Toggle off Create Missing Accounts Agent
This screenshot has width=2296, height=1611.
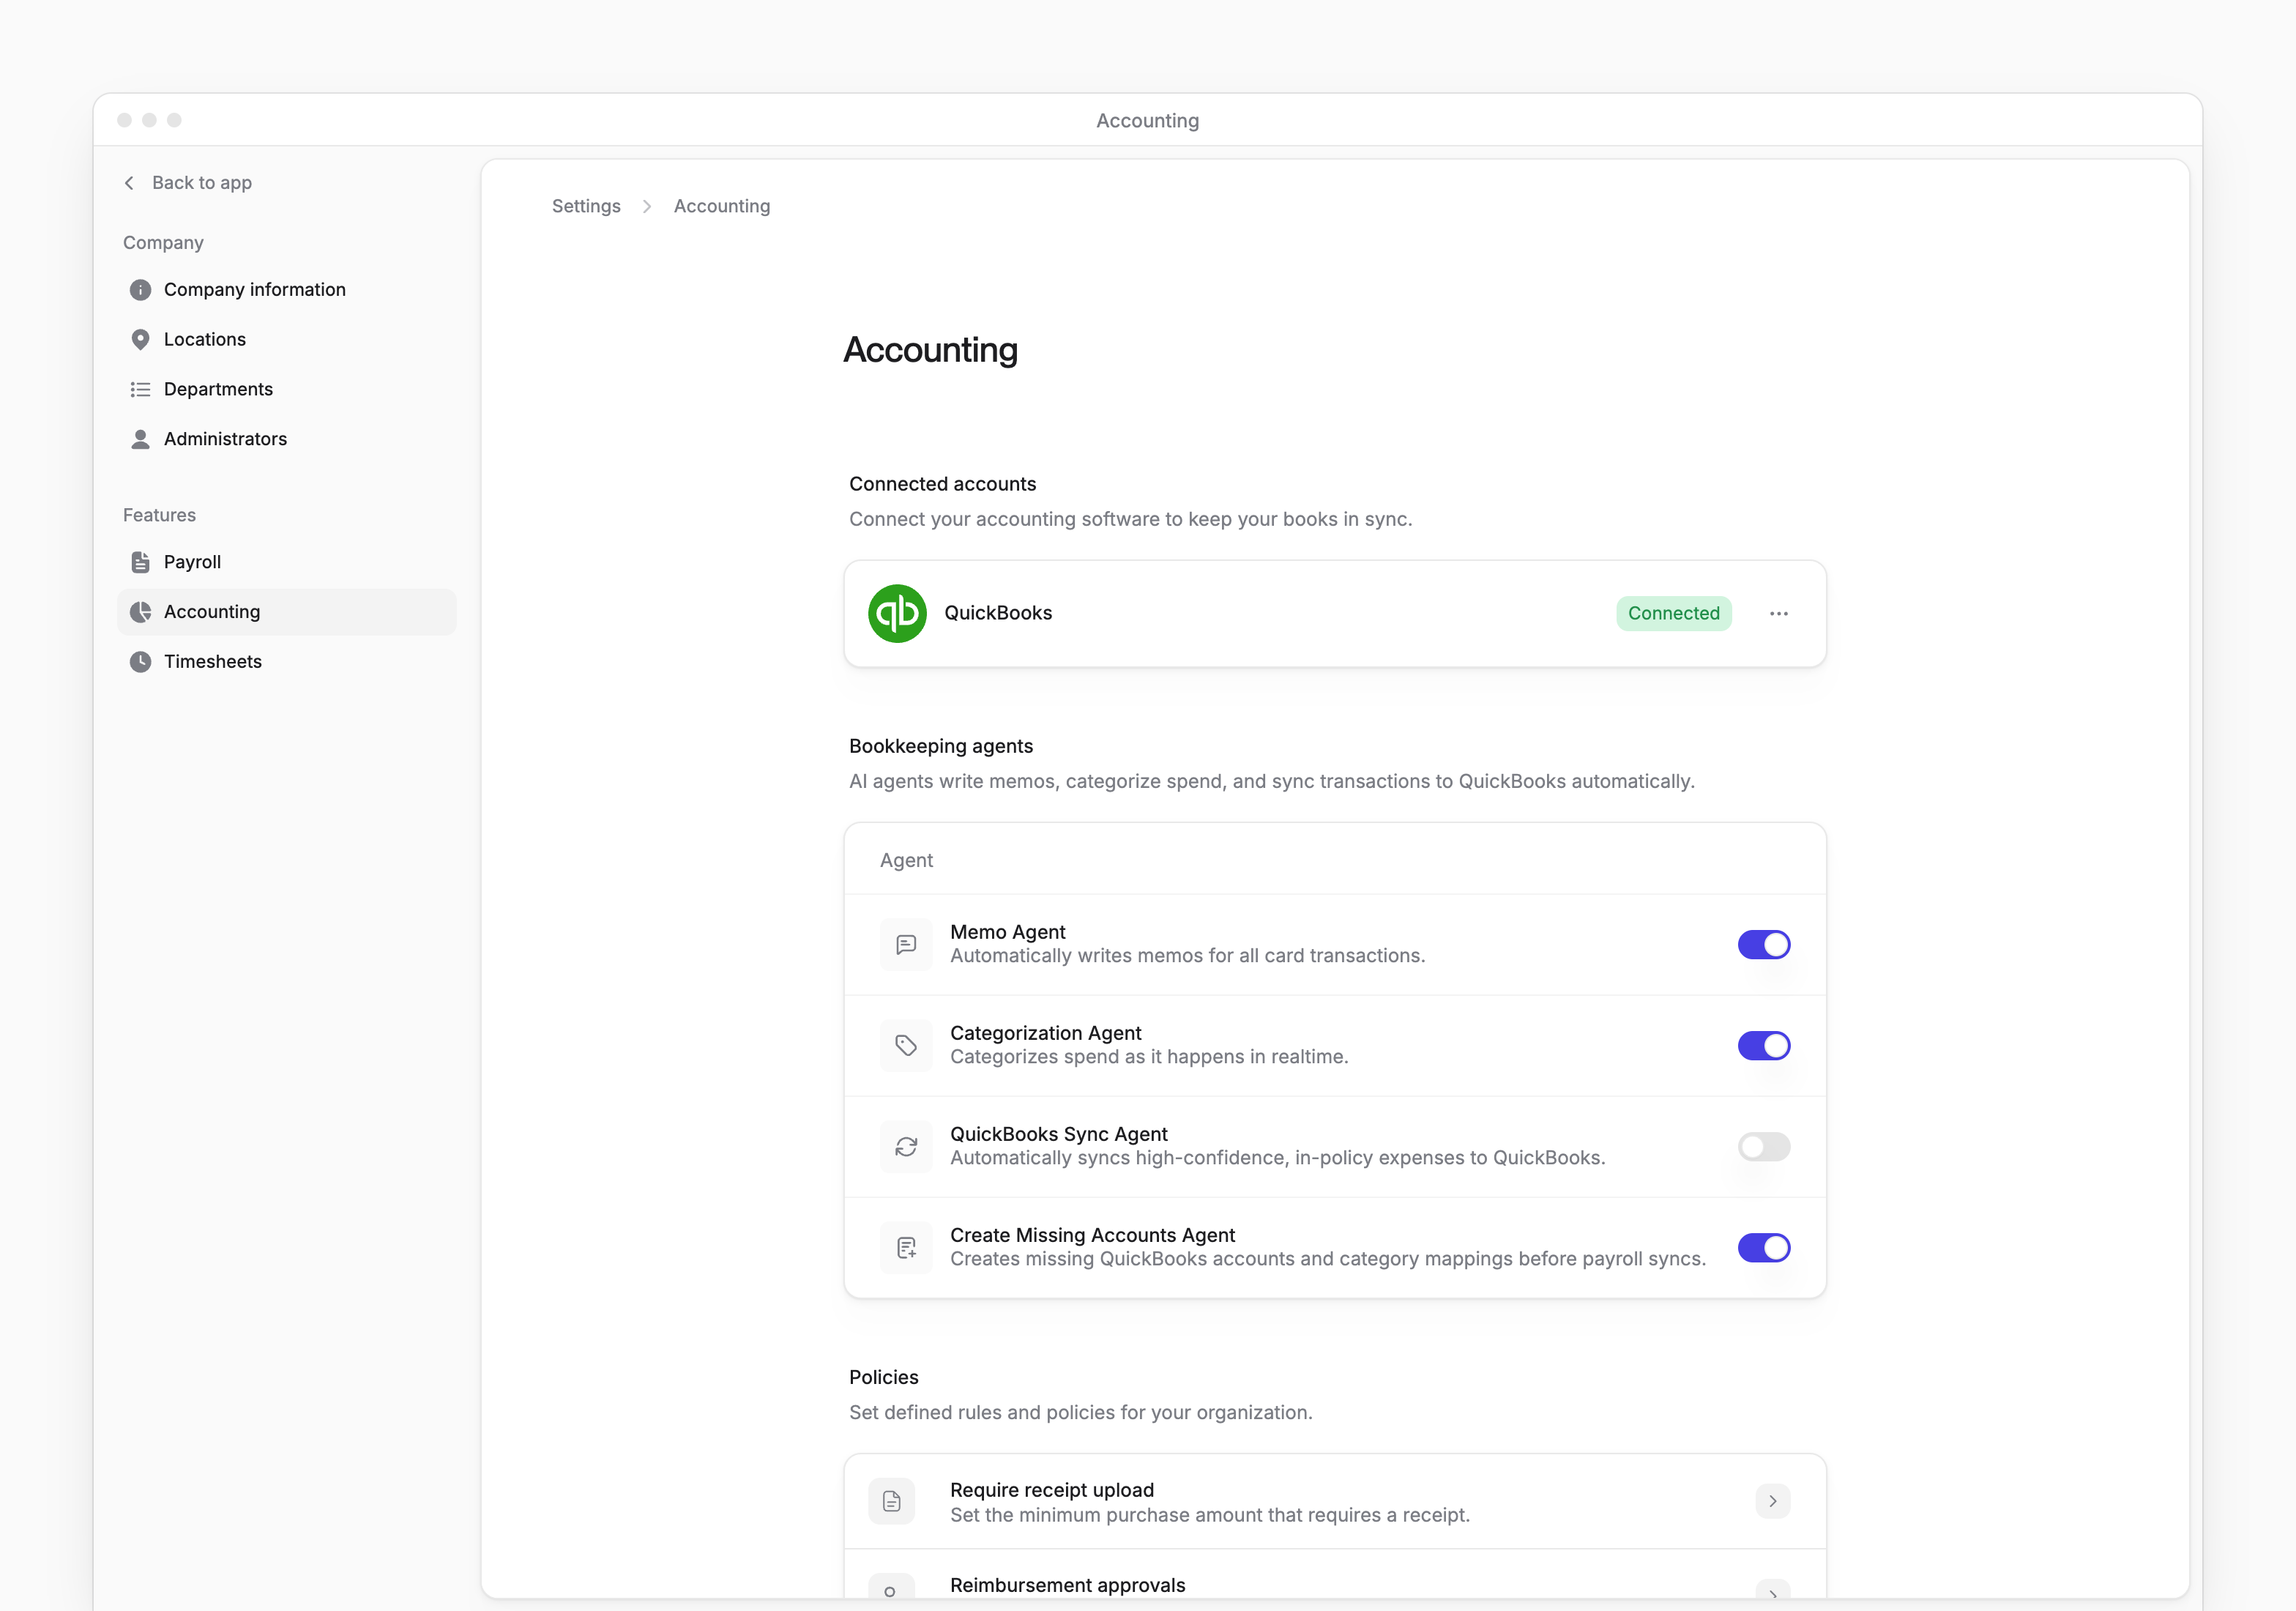coord(1764,1247)
